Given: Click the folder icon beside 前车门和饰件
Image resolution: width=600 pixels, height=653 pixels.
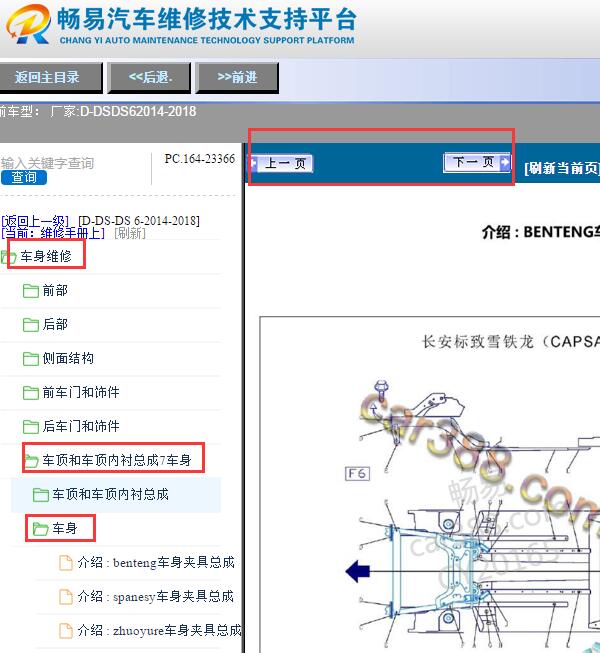Looking at the screenshot, I should pyautogui.click(x=31, y=393).
